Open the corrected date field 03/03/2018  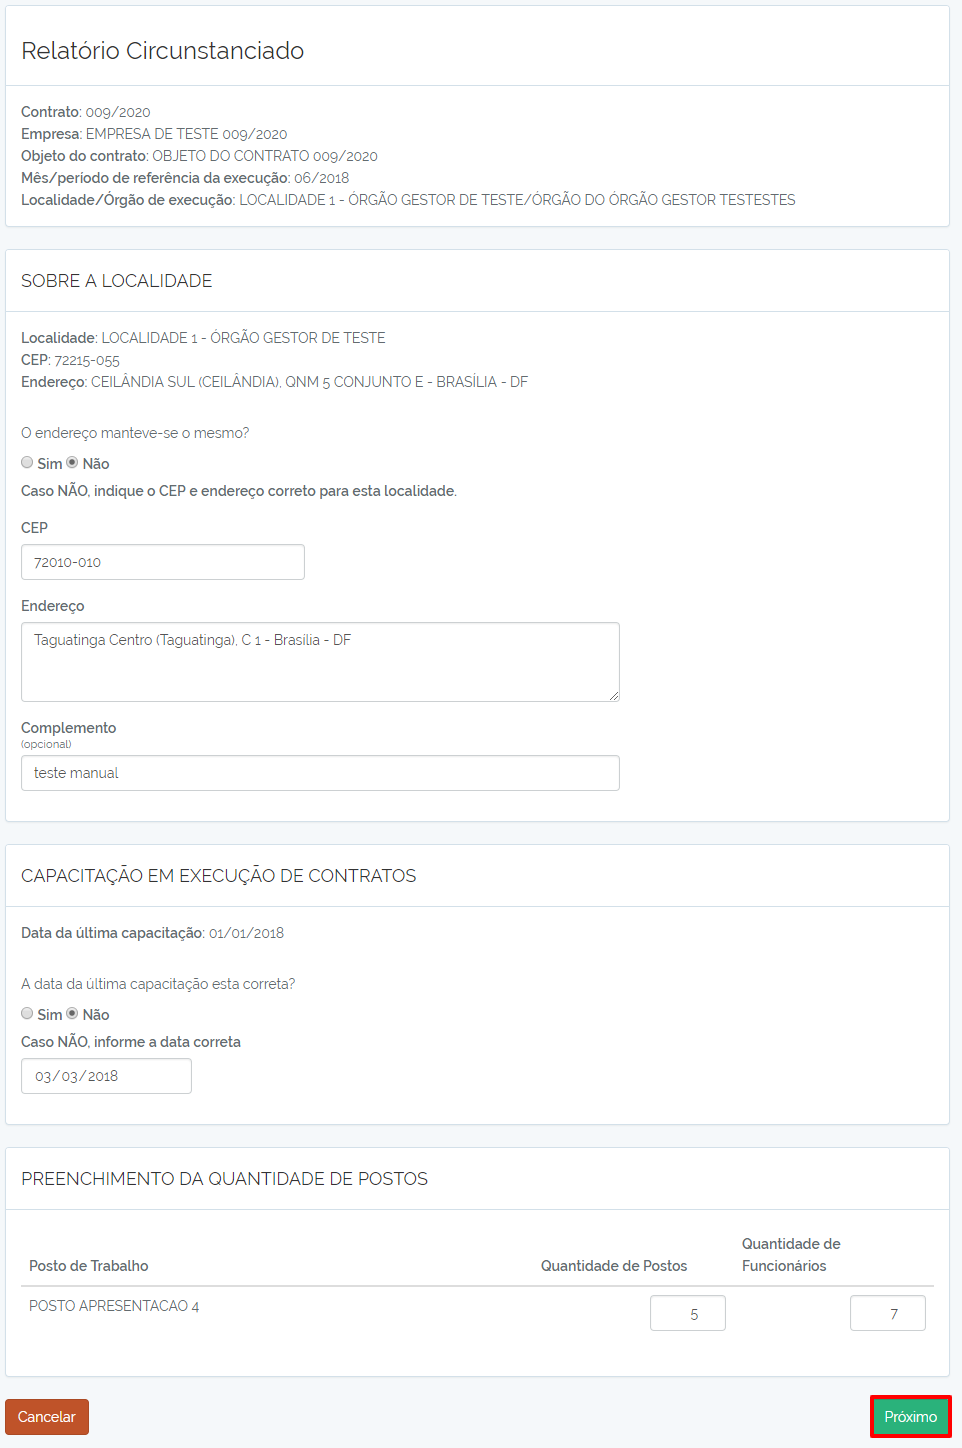[x=106, y=1076]
